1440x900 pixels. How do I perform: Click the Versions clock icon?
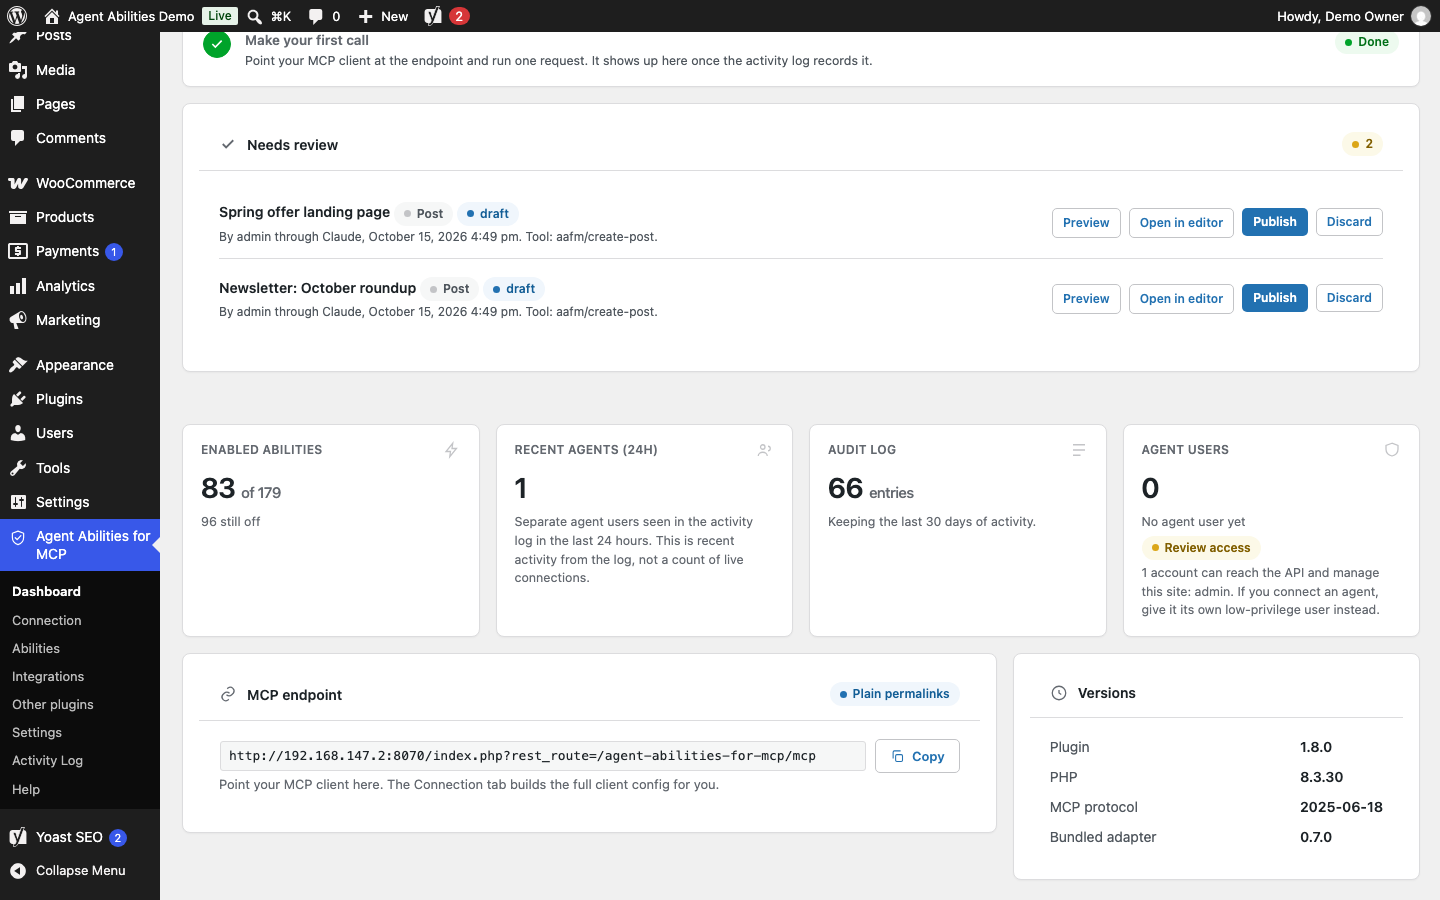pos(1059,693)
